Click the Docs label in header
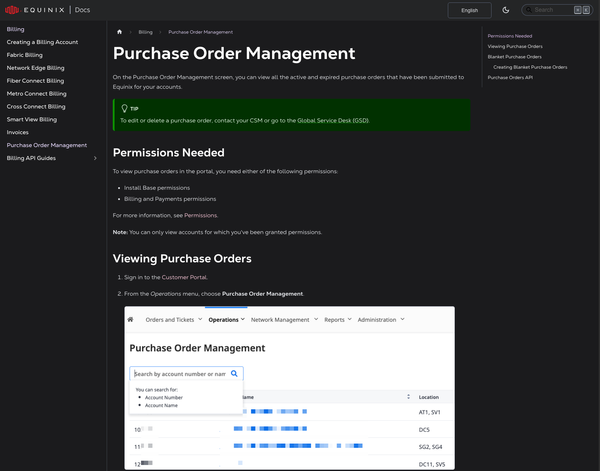 (82, 10)
